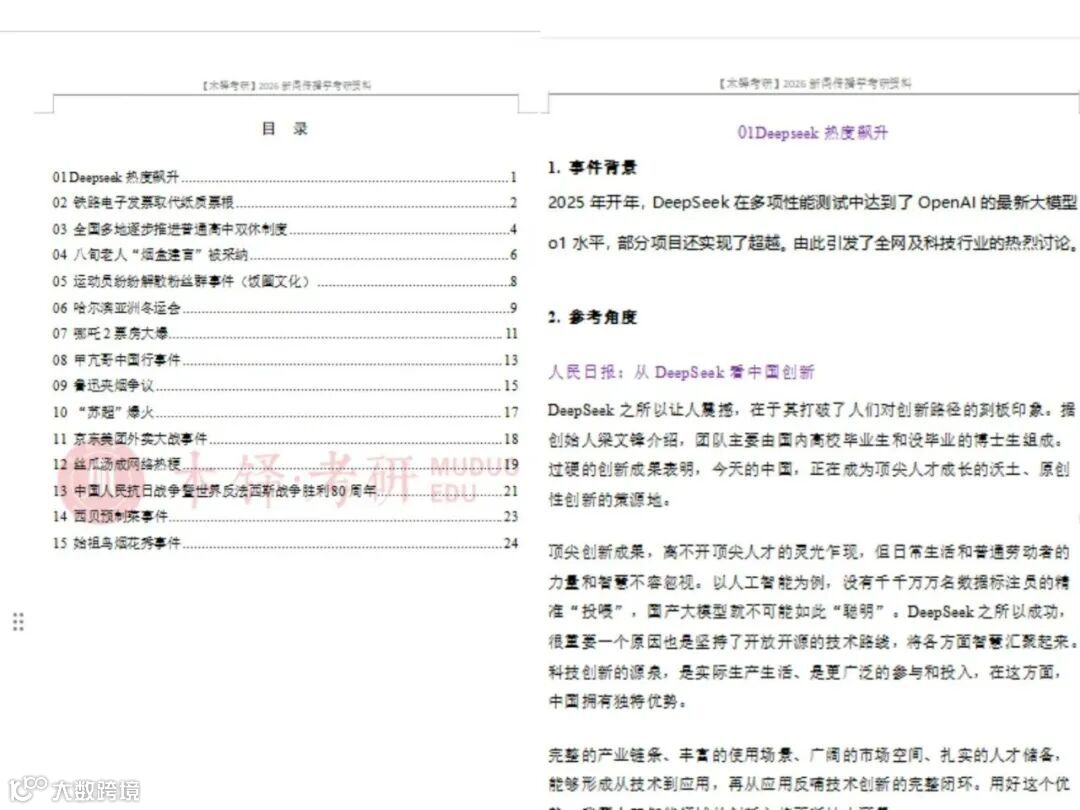Click the six-dot drag handle icon
Viewport: 1080px width, 810px height.
pos(19,622)
